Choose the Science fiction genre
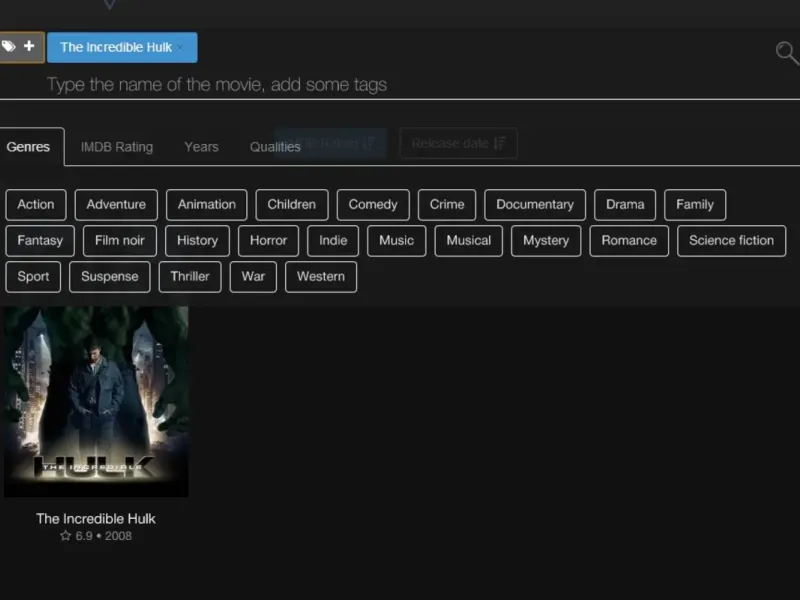The width and height of the screenshot is (800, 600). point(731,241)
